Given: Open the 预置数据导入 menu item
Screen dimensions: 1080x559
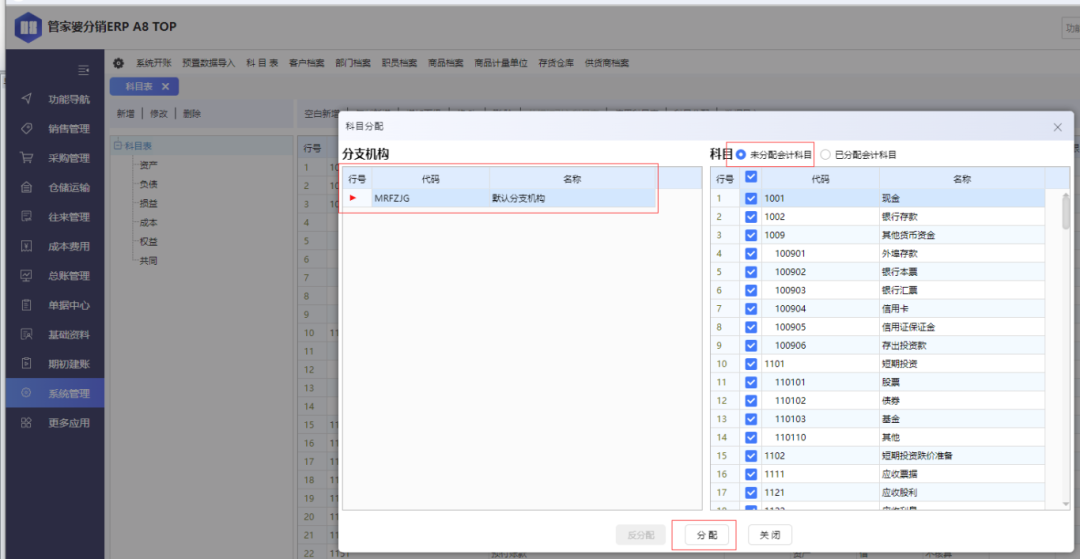Looking at the screenshot, I should (x=208, y=63).
